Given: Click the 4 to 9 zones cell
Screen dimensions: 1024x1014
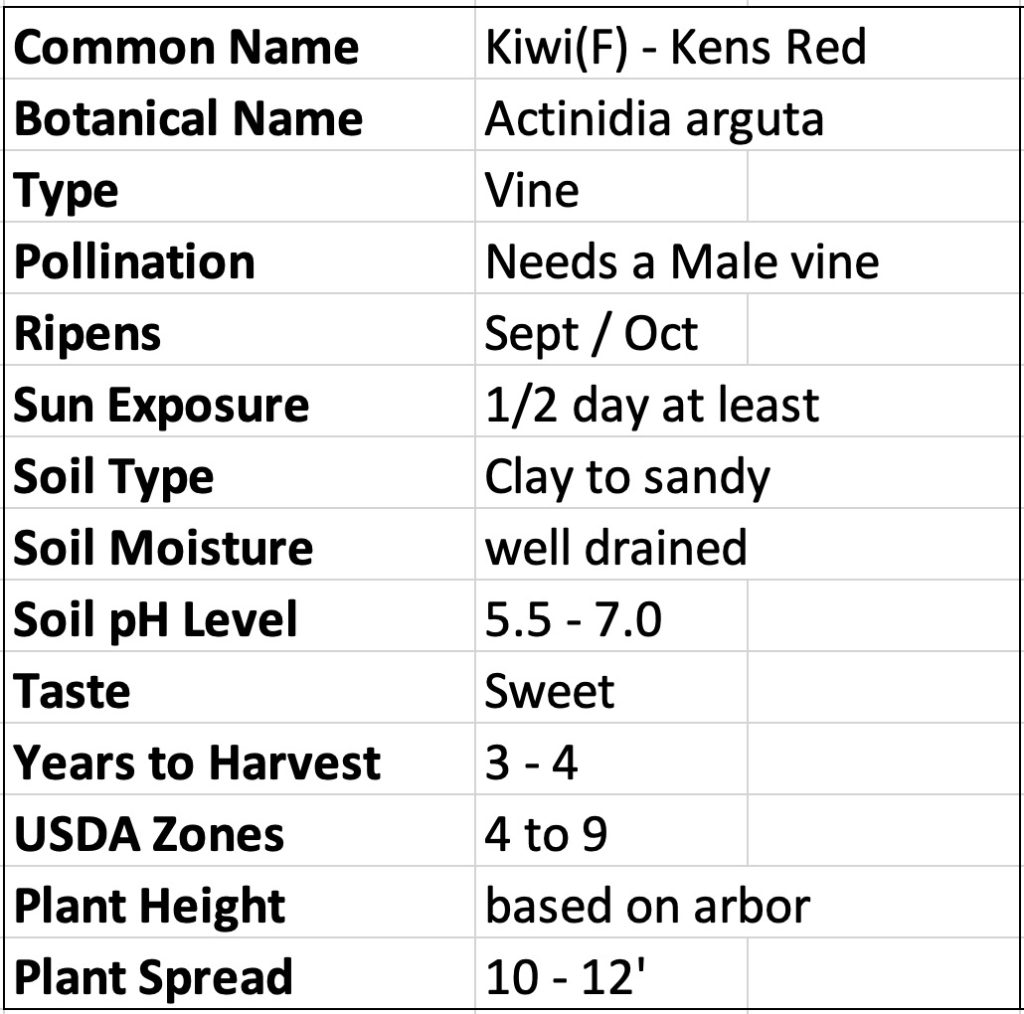Looking at the screenshot, I should tap(546, 834).
